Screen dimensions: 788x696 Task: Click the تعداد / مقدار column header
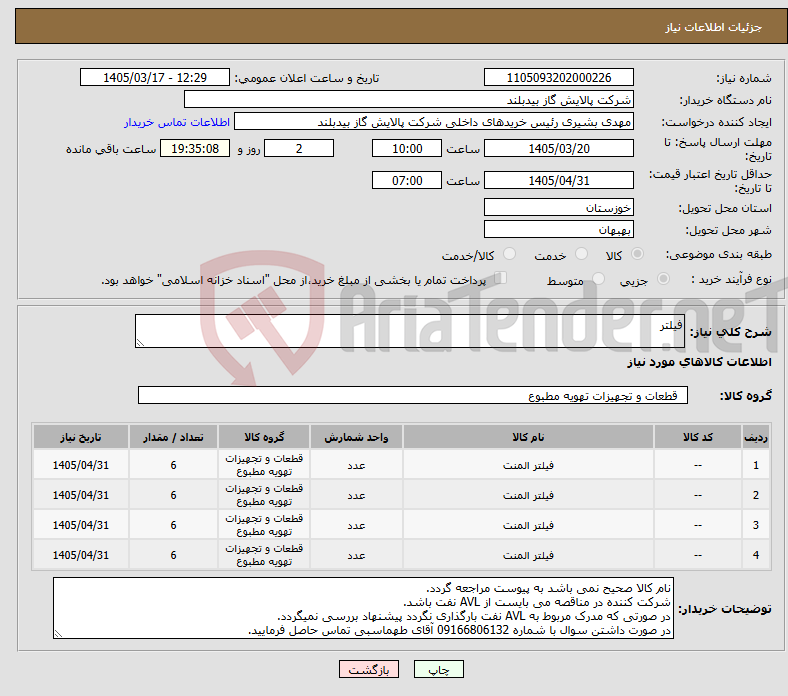[x=173, y=437]
